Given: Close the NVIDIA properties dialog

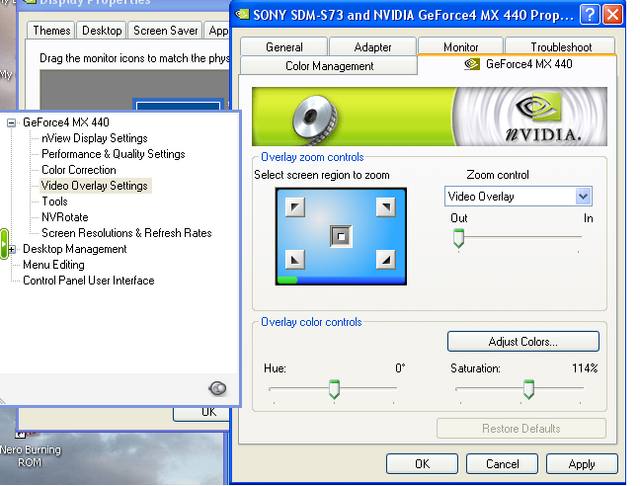Looking at the screenshot, I should 613,15.
